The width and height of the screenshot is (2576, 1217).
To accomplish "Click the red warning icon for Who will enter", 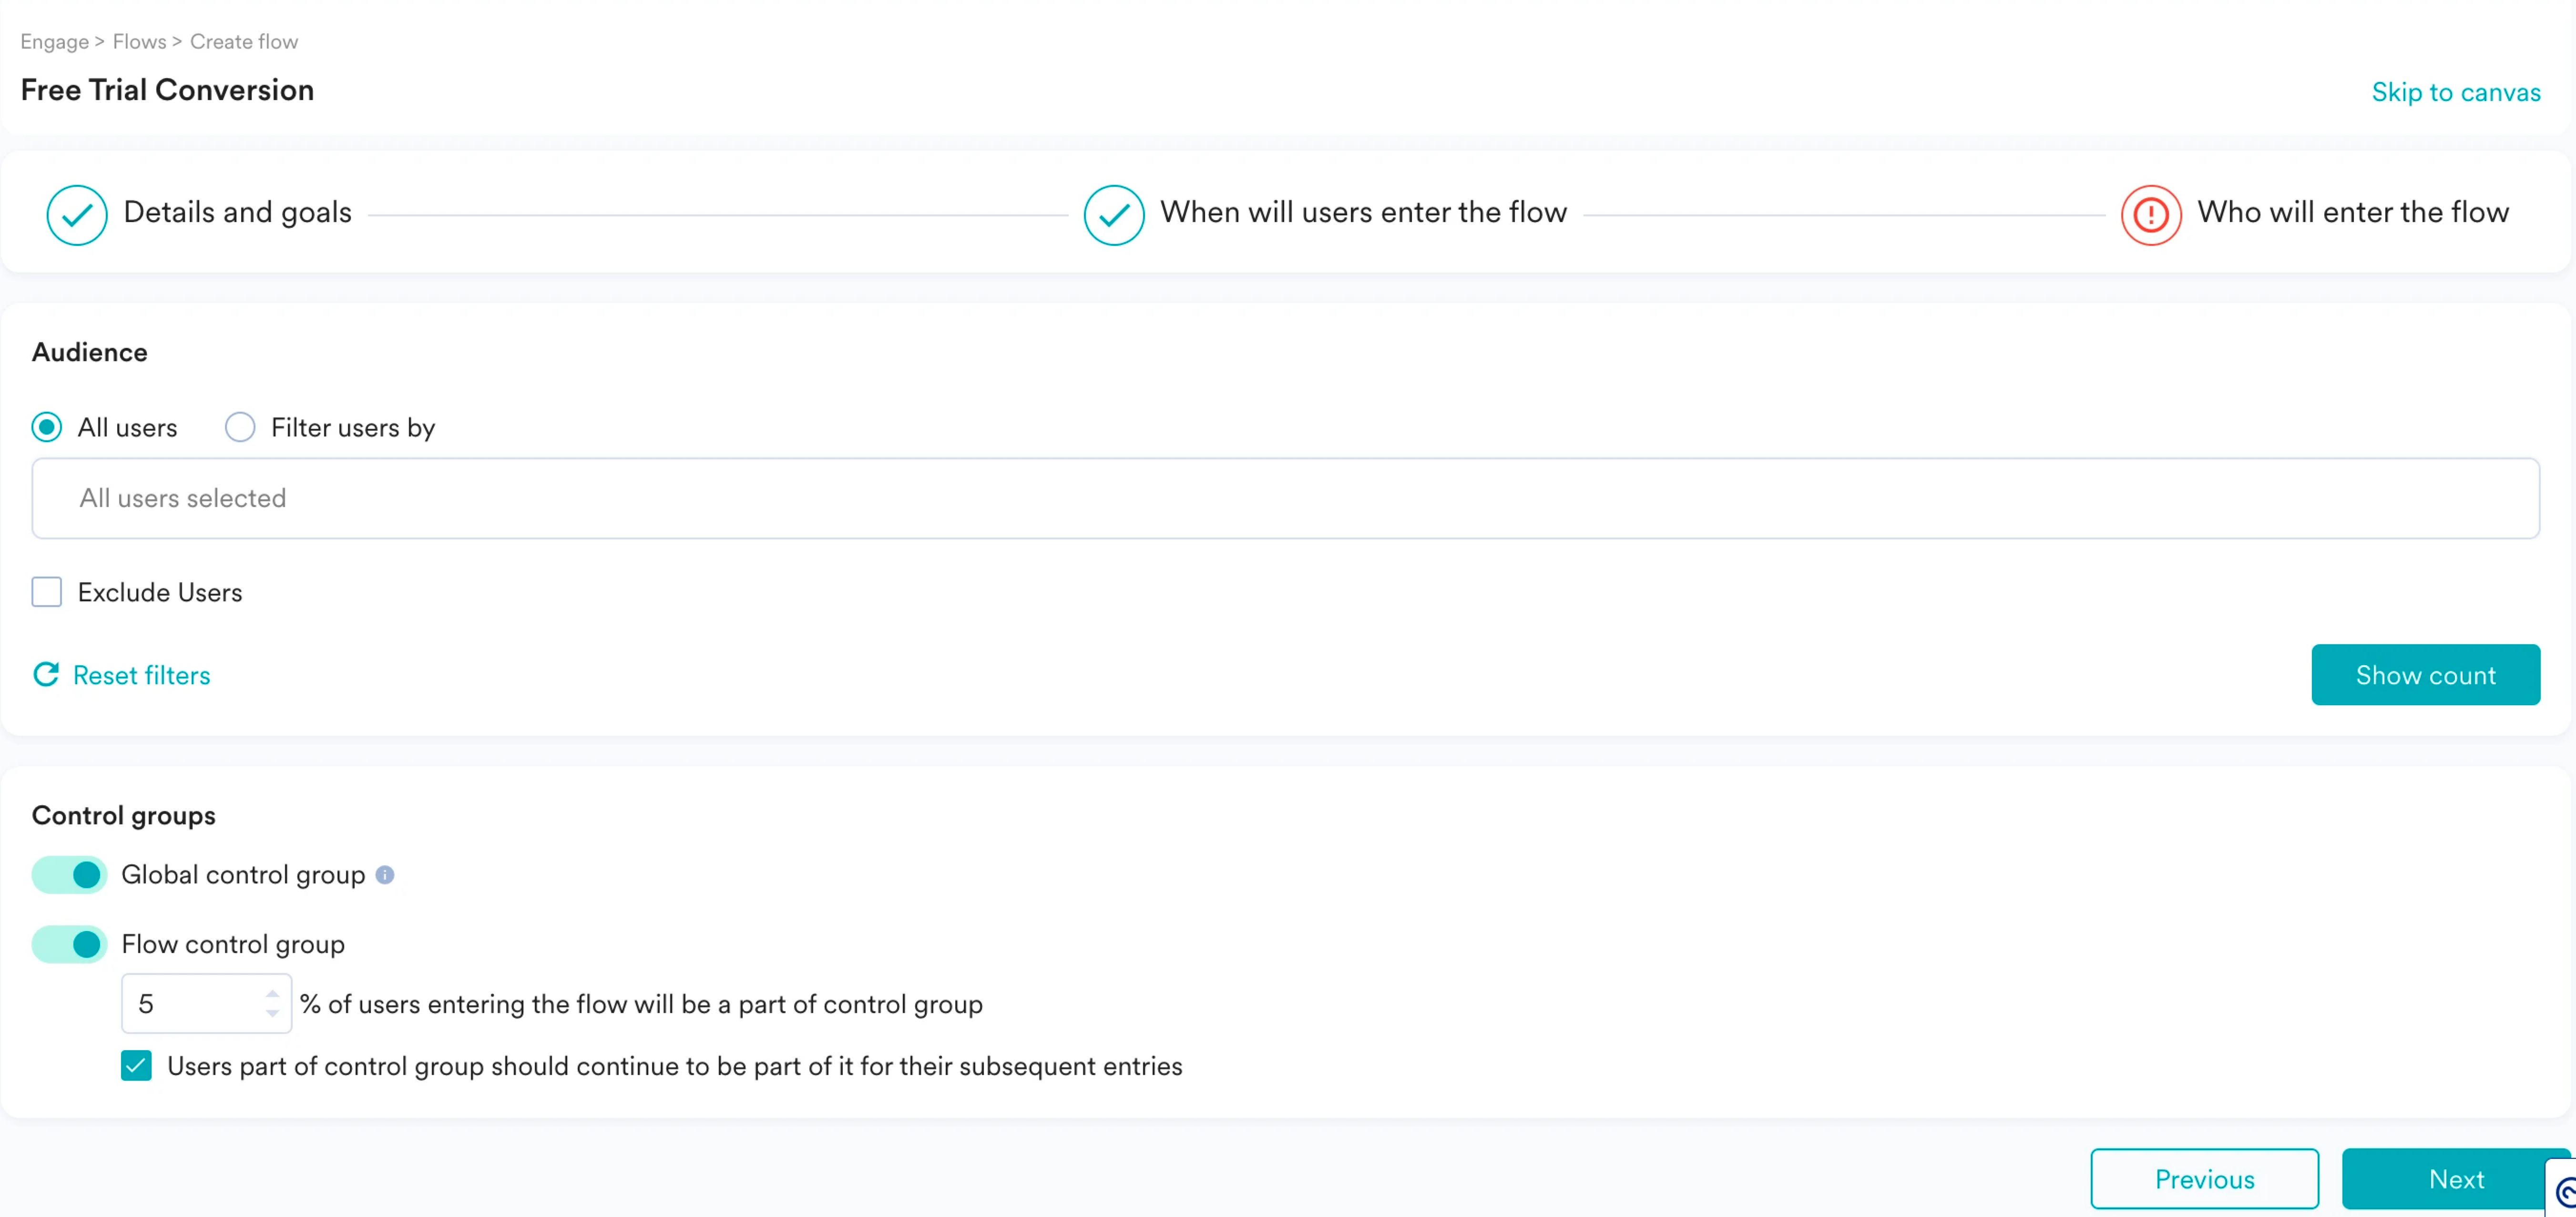I will [2150, 214].
